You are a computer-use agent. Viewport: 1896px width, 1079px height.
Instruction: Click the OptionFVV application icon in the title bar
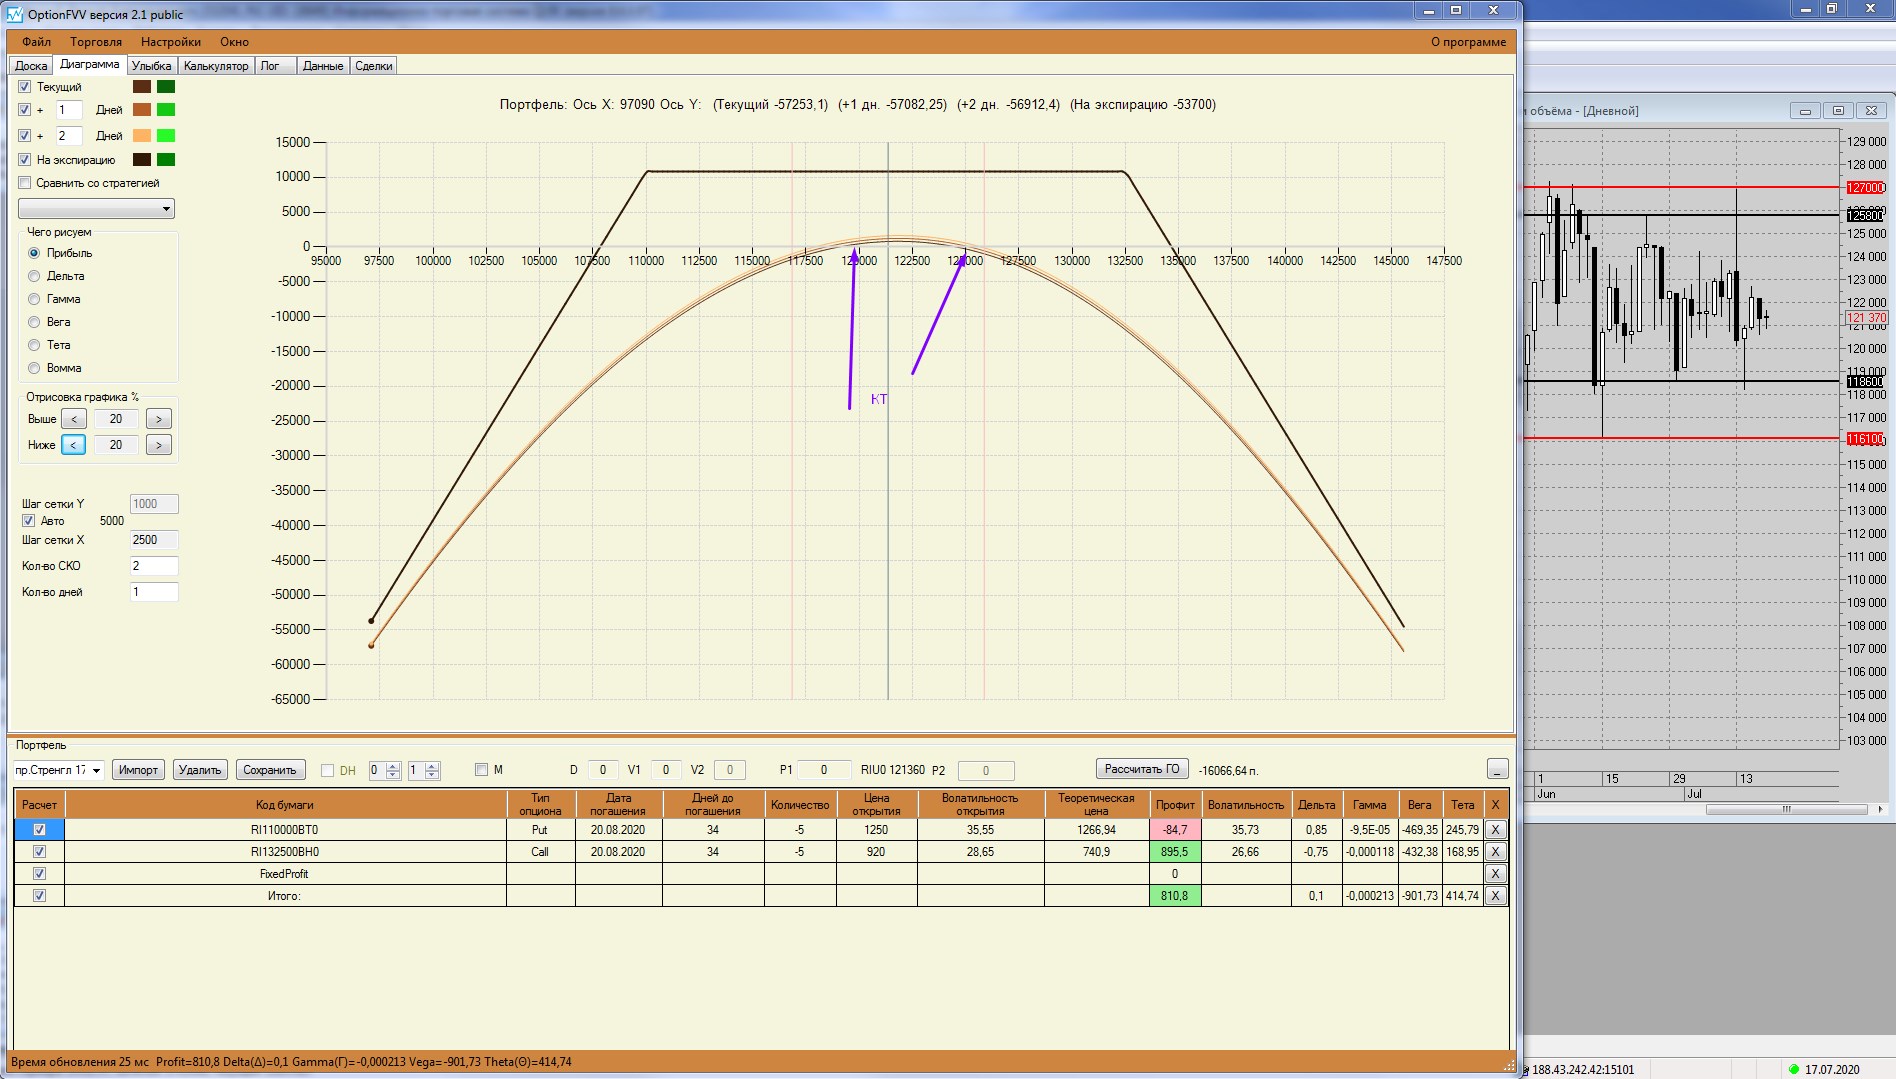click(x=15, y=14)
